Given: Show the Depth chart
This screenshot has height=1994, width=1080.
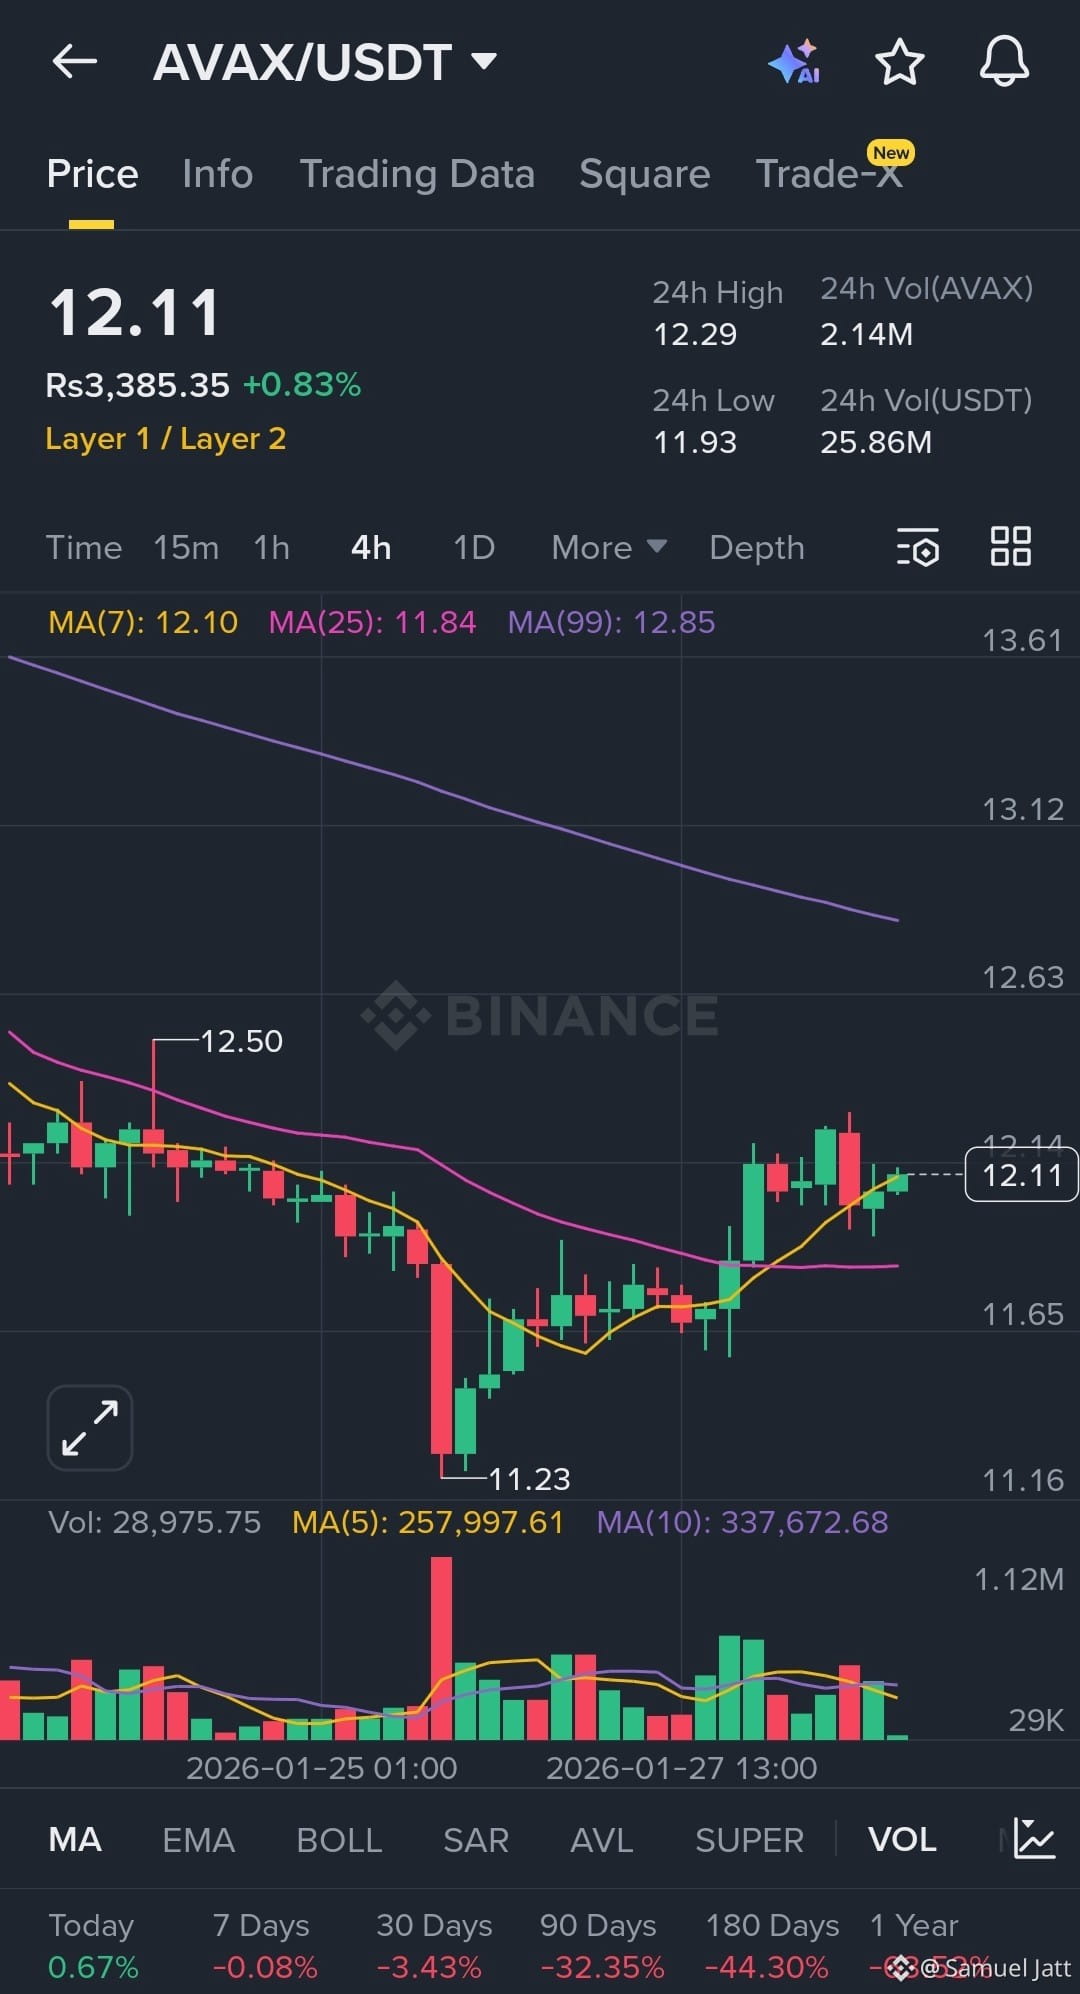Looking at the screenshot, I should point(756,547).
